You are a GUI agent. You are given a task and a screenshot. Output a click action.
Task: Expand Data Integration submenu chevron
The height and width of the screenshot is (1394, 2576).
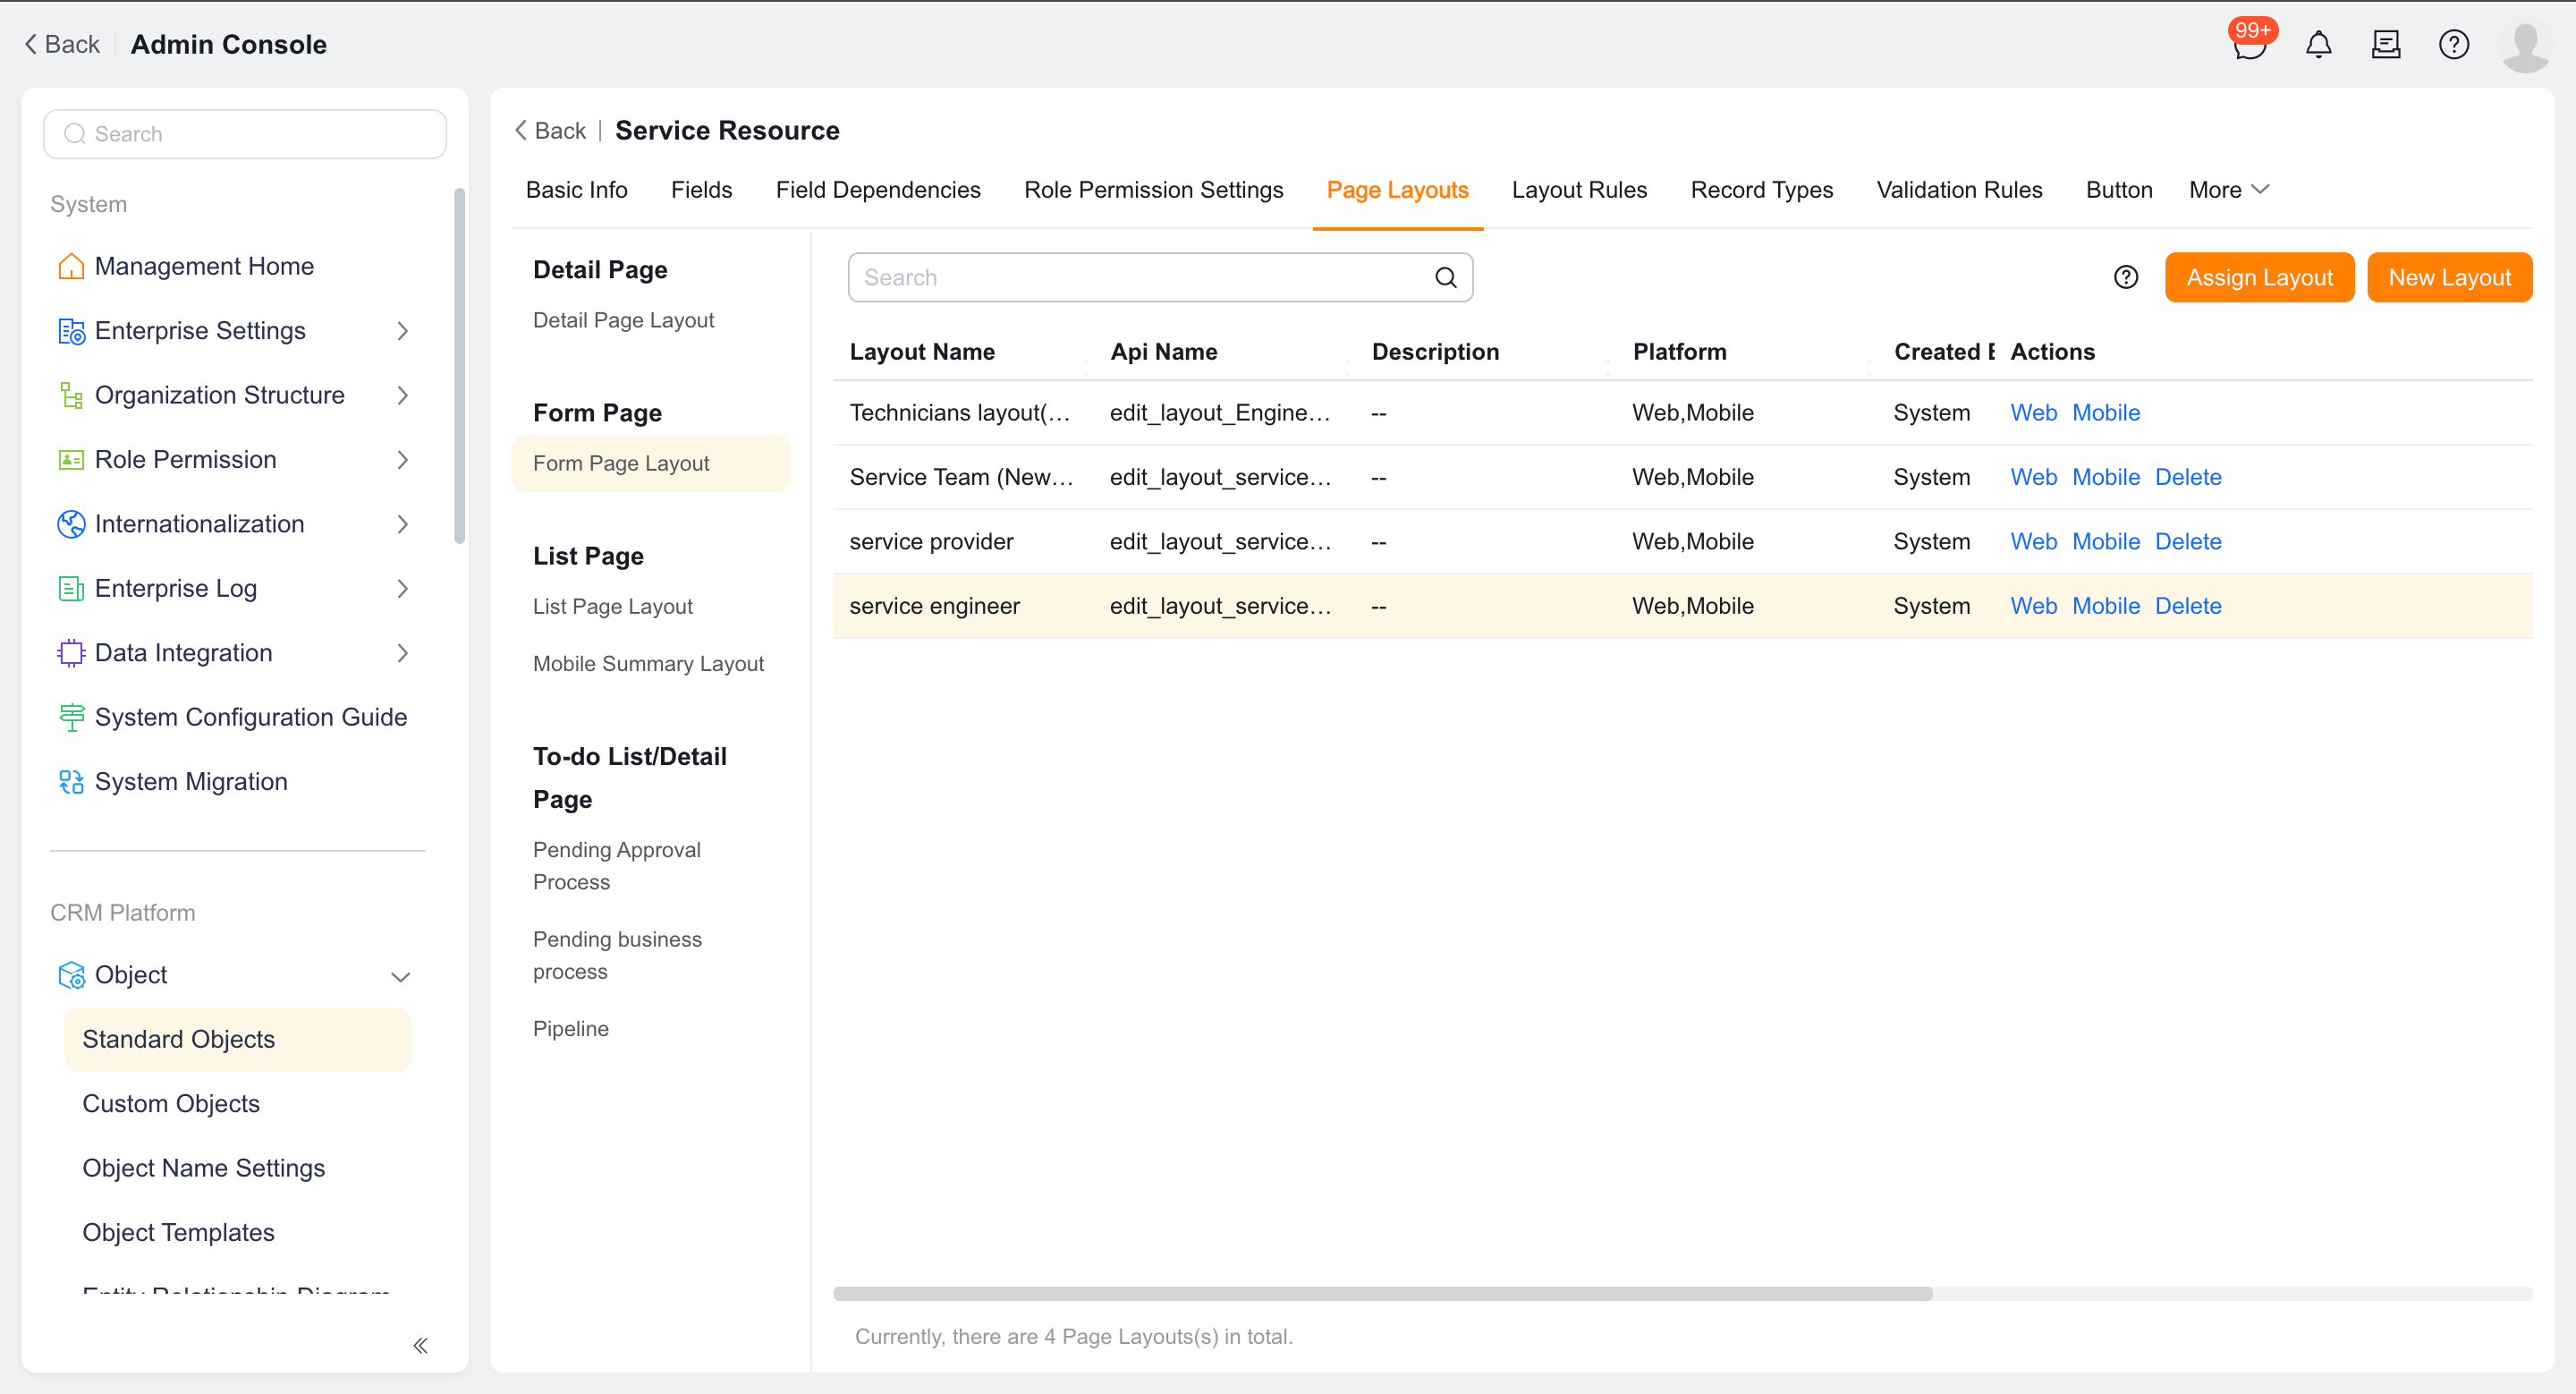[402, 653]
